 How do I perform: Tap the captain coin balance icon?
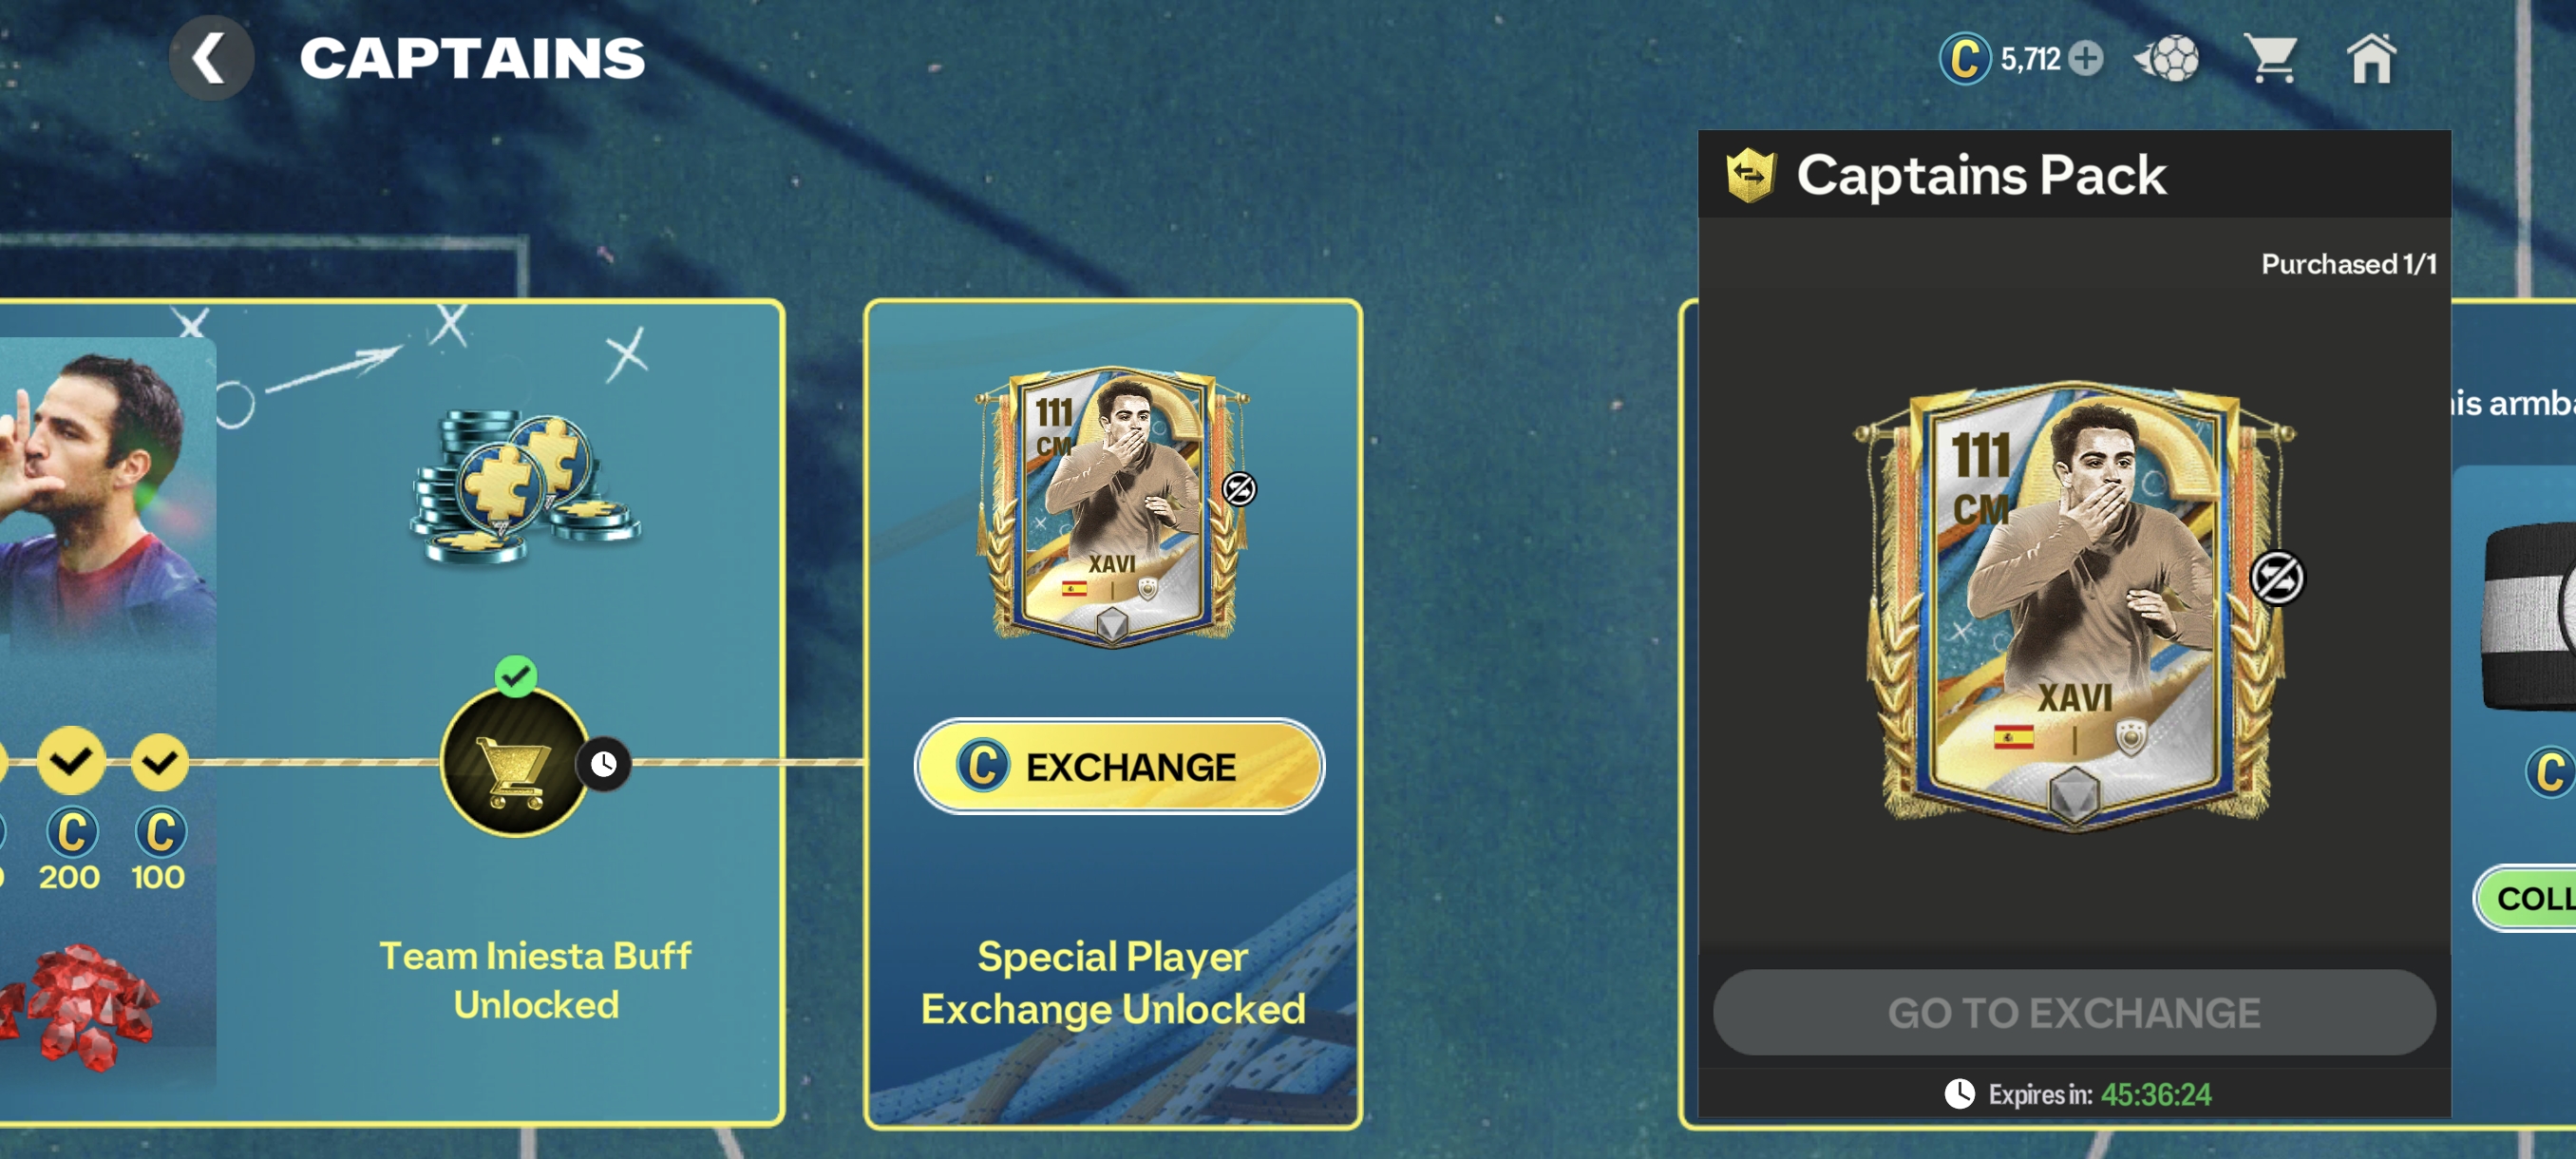coord(1965,58)
